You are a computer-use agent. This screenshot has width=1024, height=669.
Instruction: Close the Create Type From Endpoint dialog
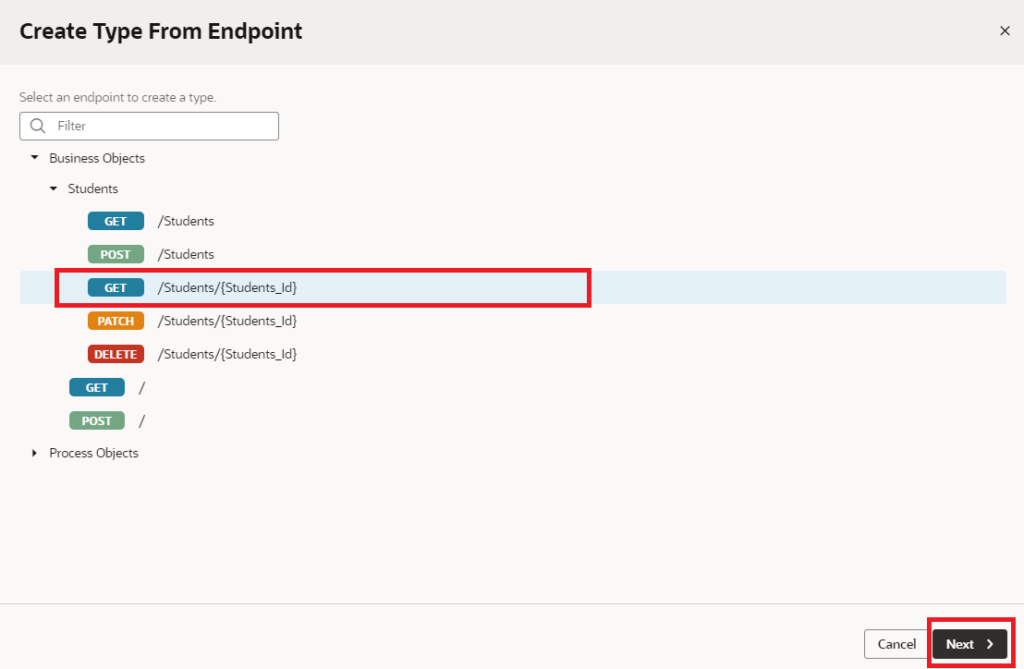click(1005, 30)
